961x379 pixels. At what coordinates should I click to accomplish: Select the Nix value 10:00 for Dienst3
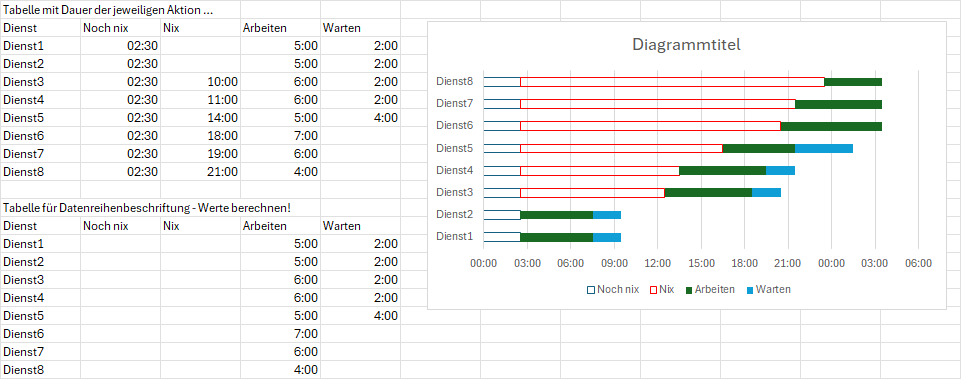click(x=200, y=82)
